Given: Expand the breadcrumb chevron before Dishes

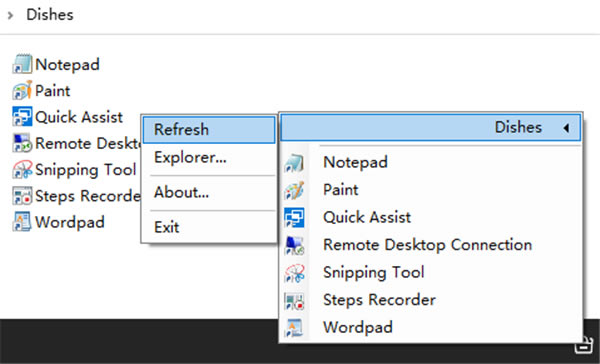Looking at the screenshot, I should point(10,15).
